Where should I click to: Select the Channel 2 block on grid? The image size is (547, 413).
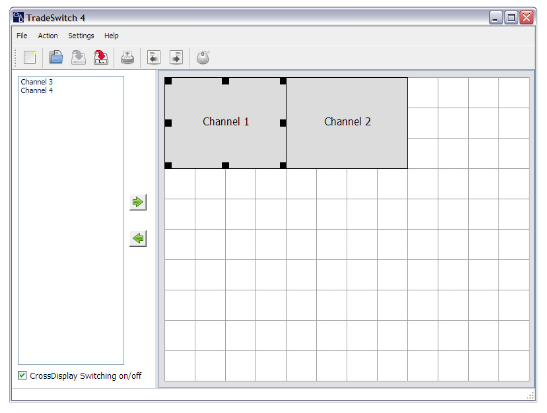[347, 123]
